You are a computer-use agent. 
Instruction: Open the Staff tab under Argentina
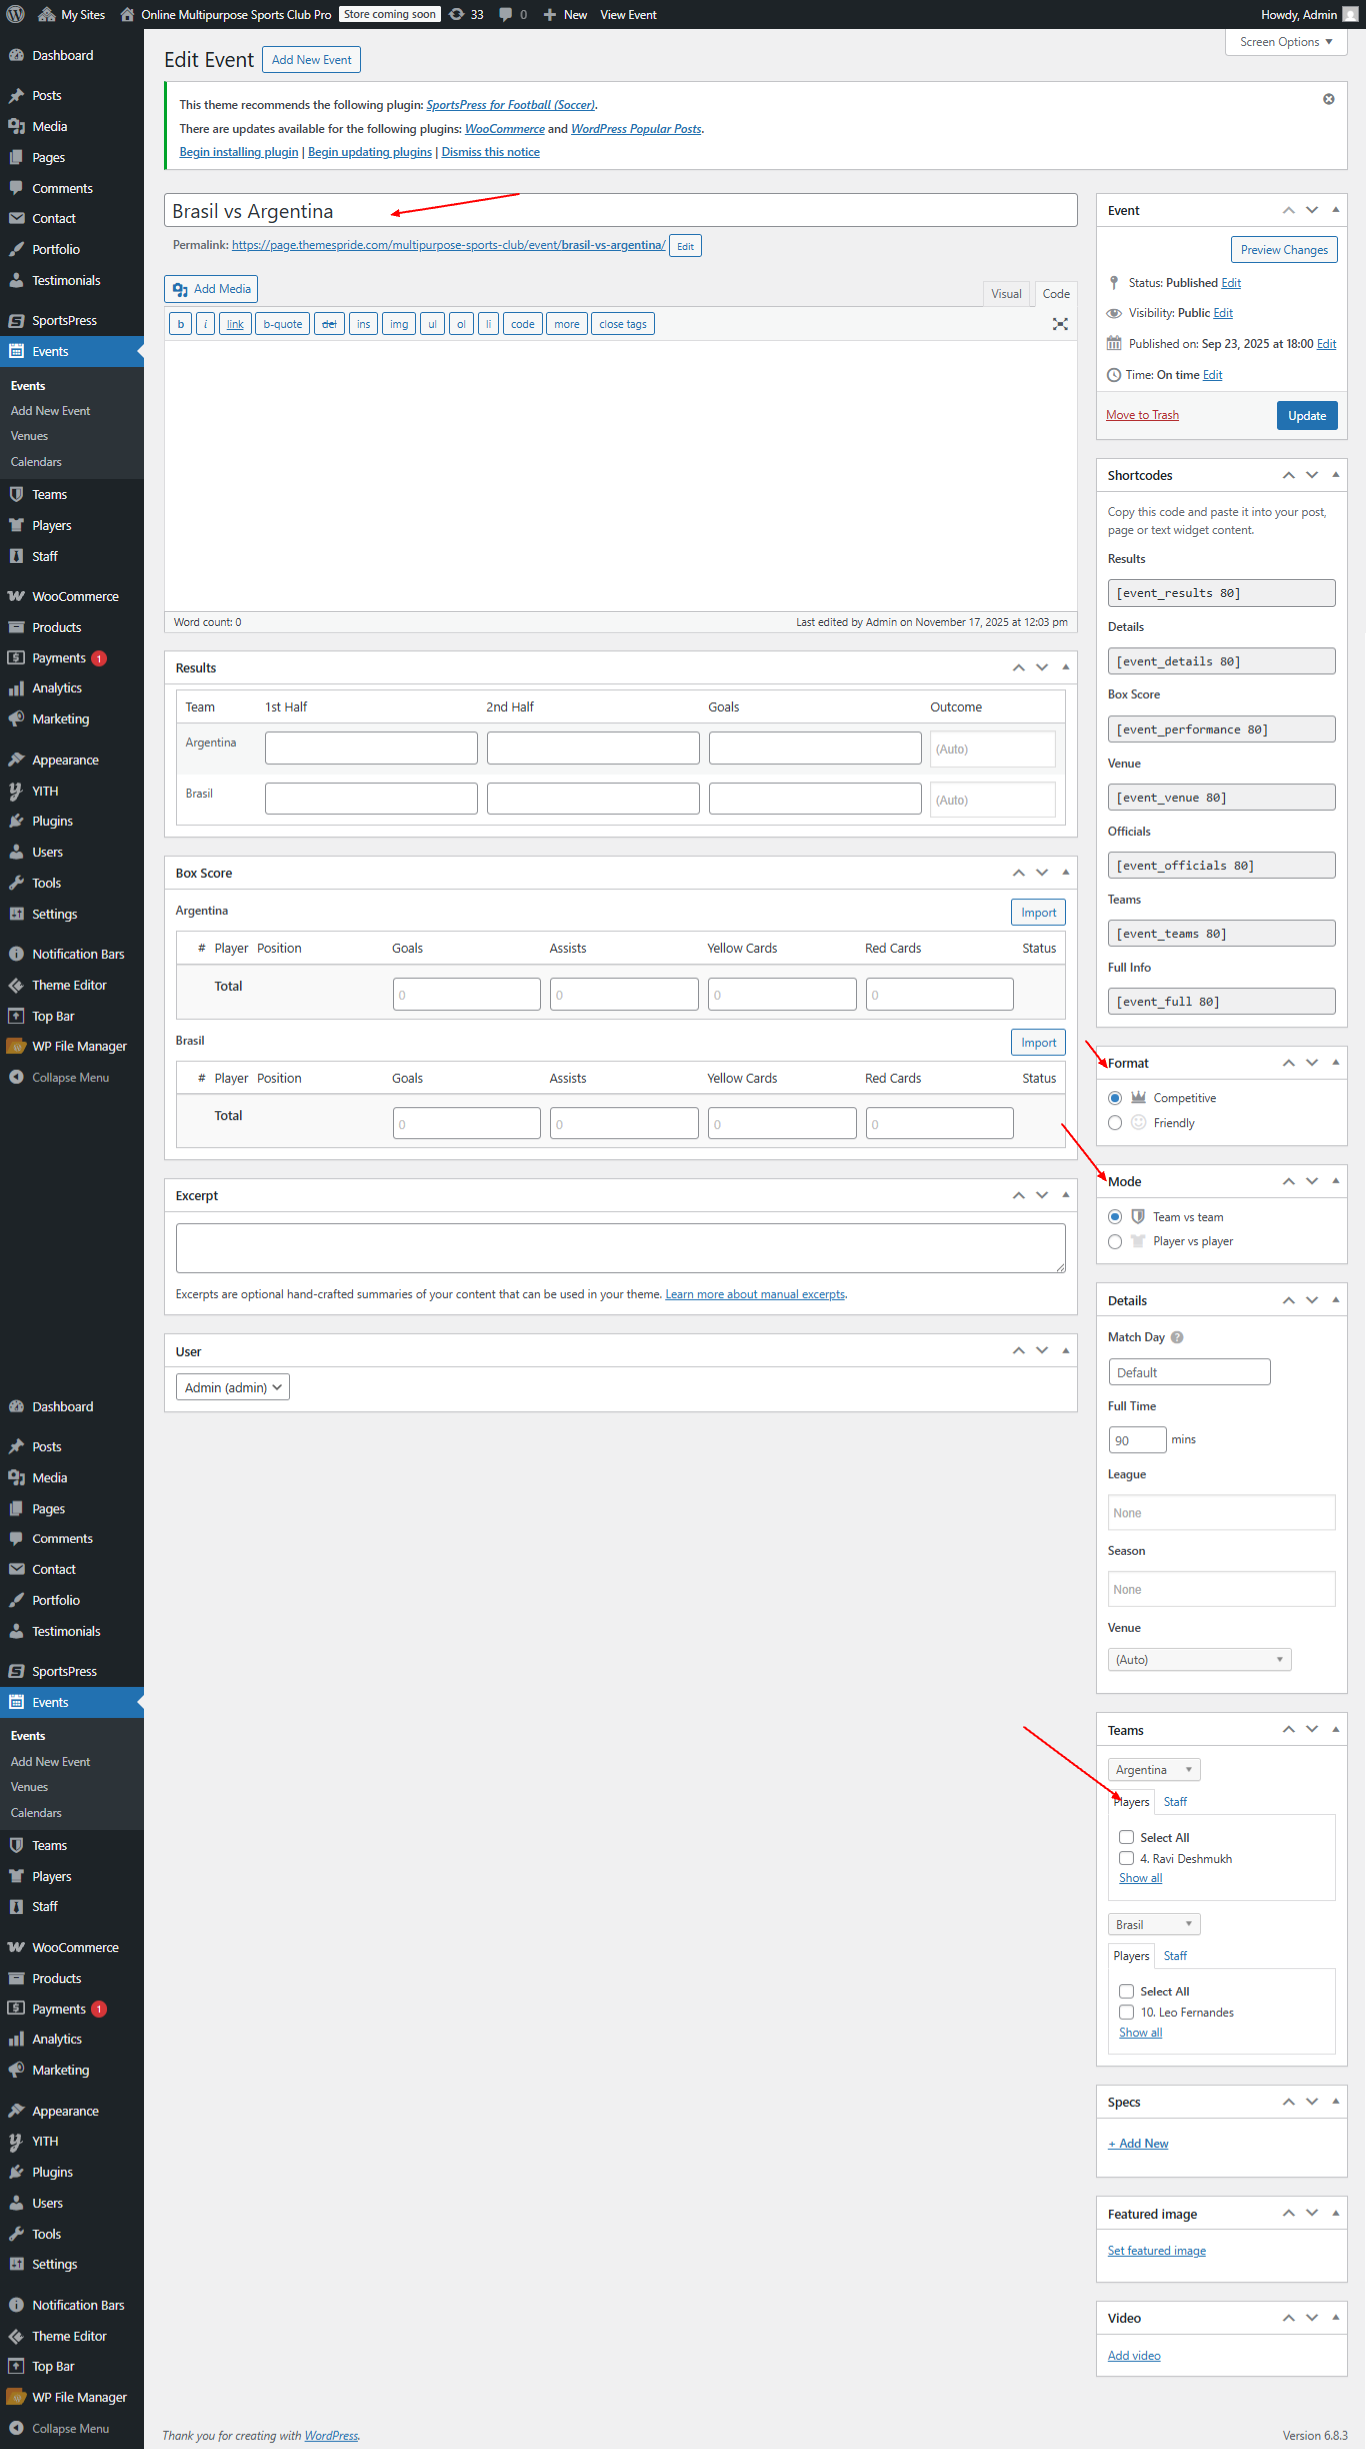click(1175, 1801)
